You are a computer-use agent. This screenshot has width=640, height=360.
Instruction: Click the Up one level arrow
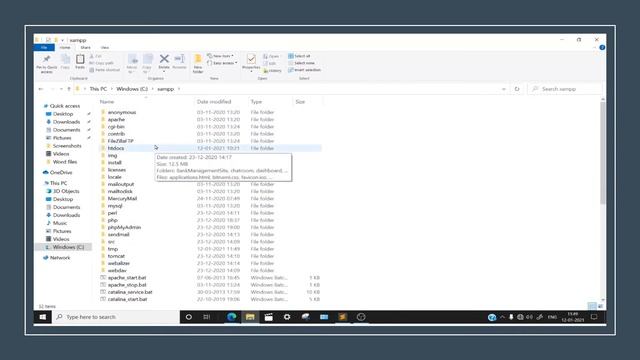69,89
